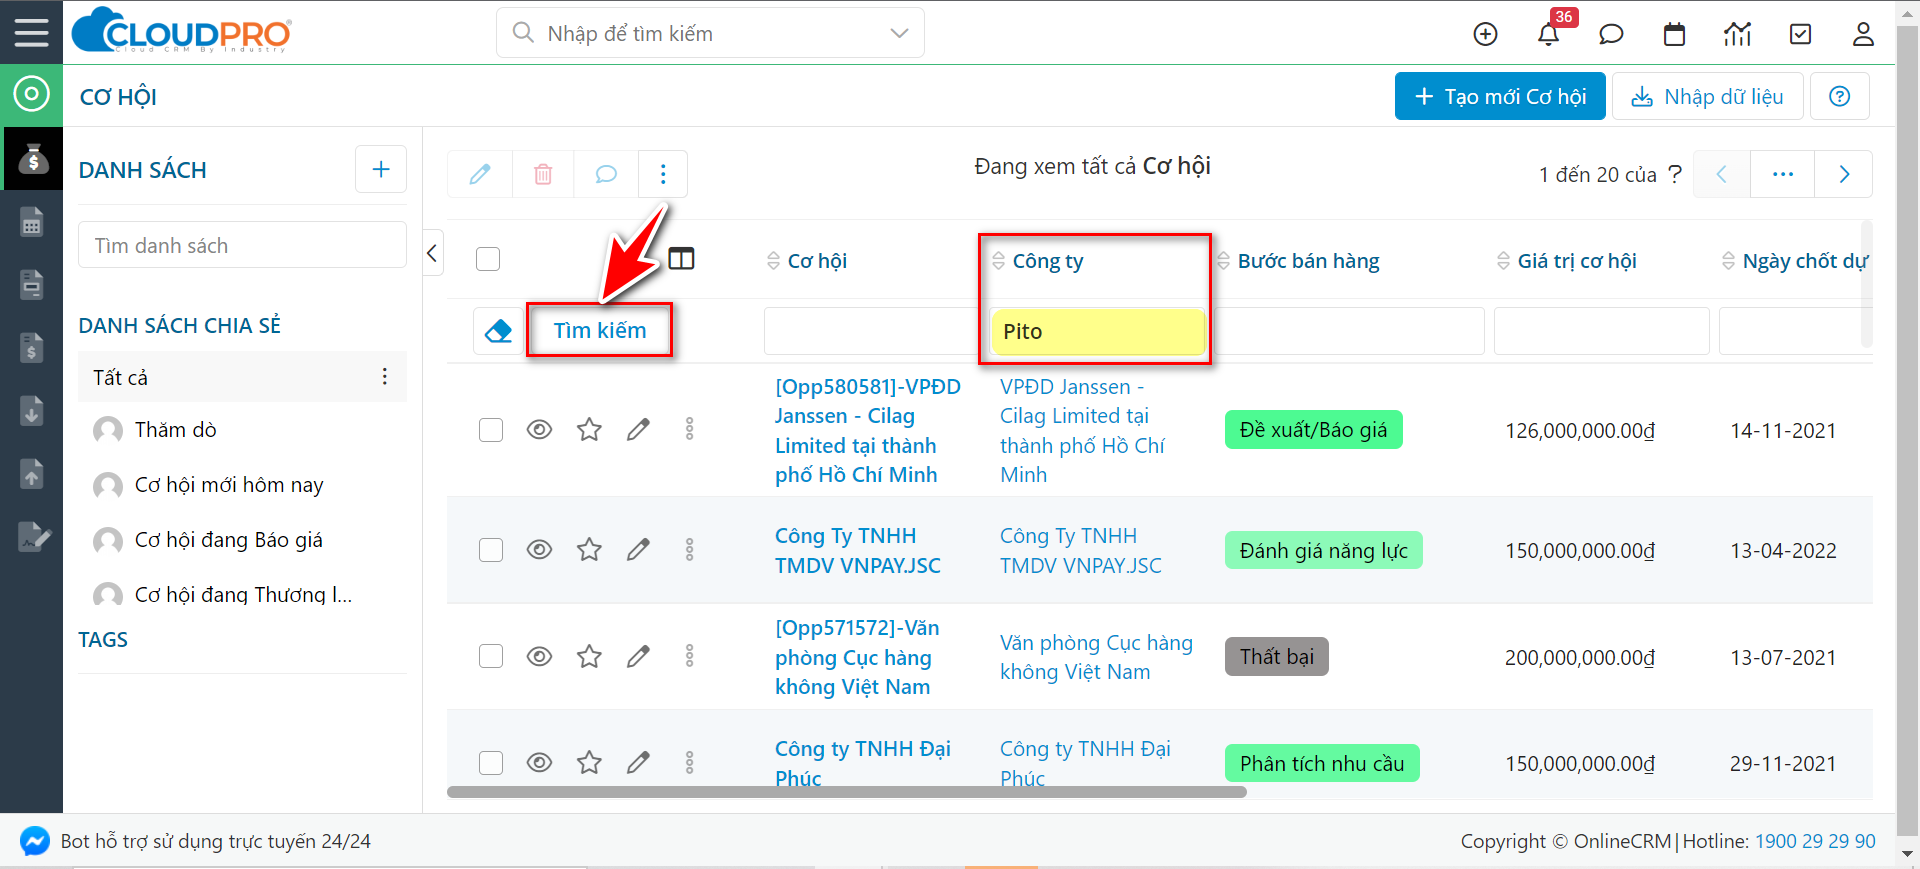Open the chat bubble icon in header

click(1611, 34)
